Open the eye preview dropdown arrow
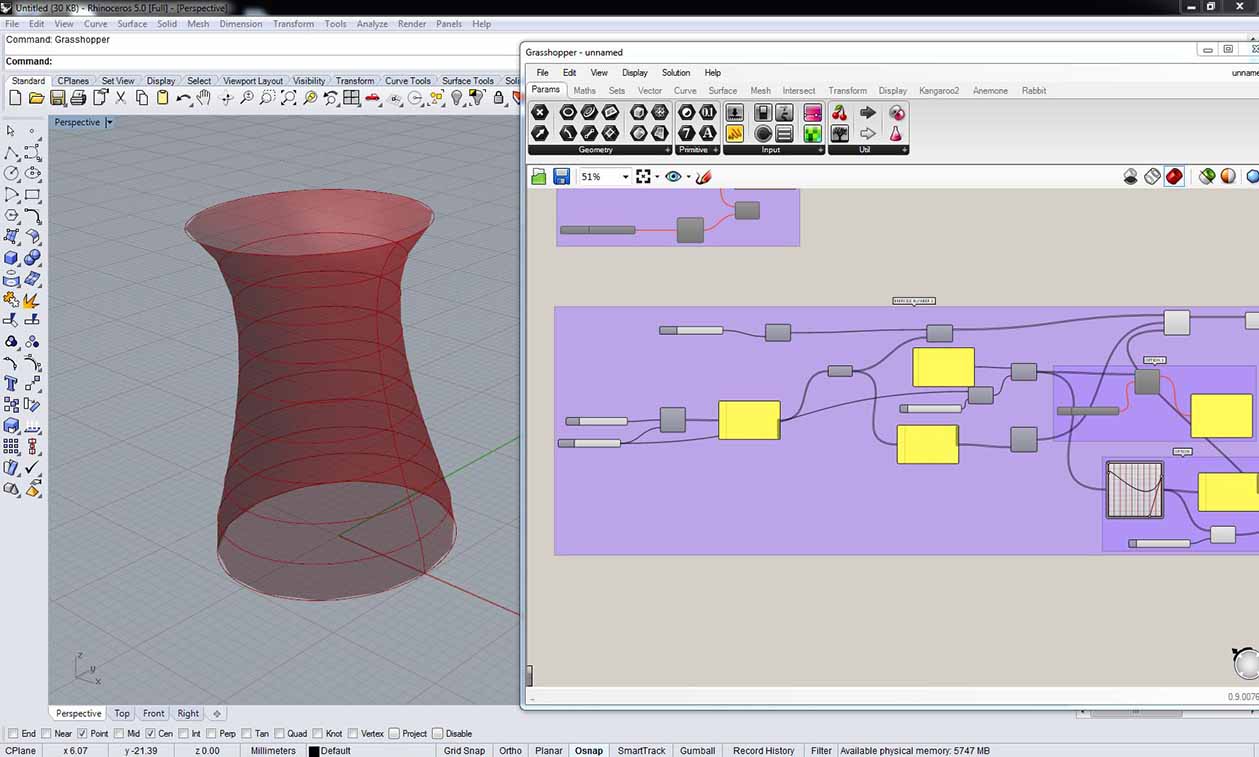The height and width of the screenshot is (757, 1259). tap(689, 177)
